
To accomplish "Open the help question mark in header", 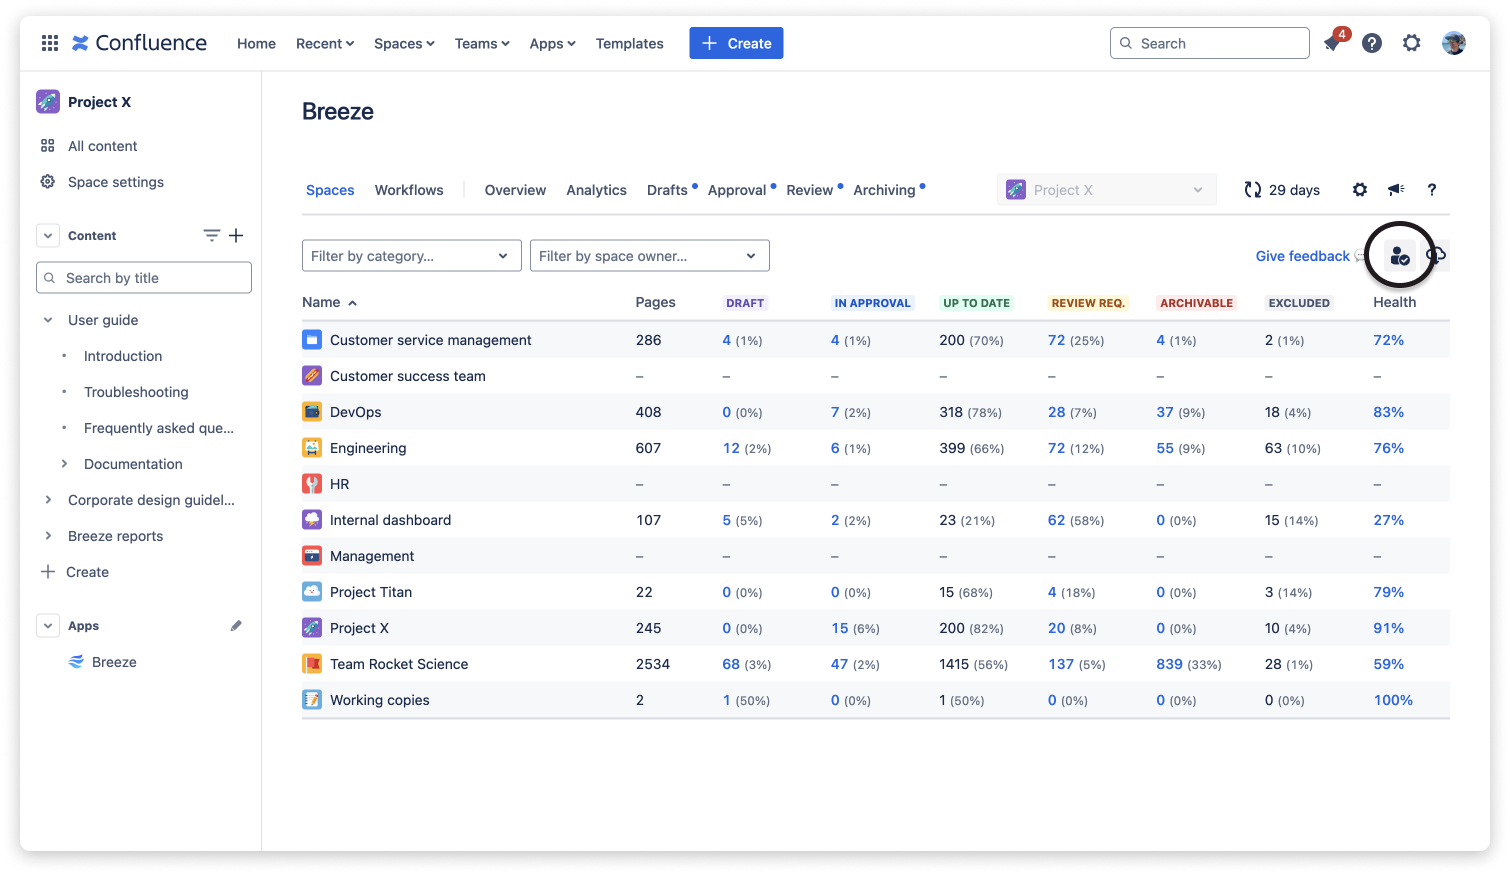I will tap(1372, 43).
